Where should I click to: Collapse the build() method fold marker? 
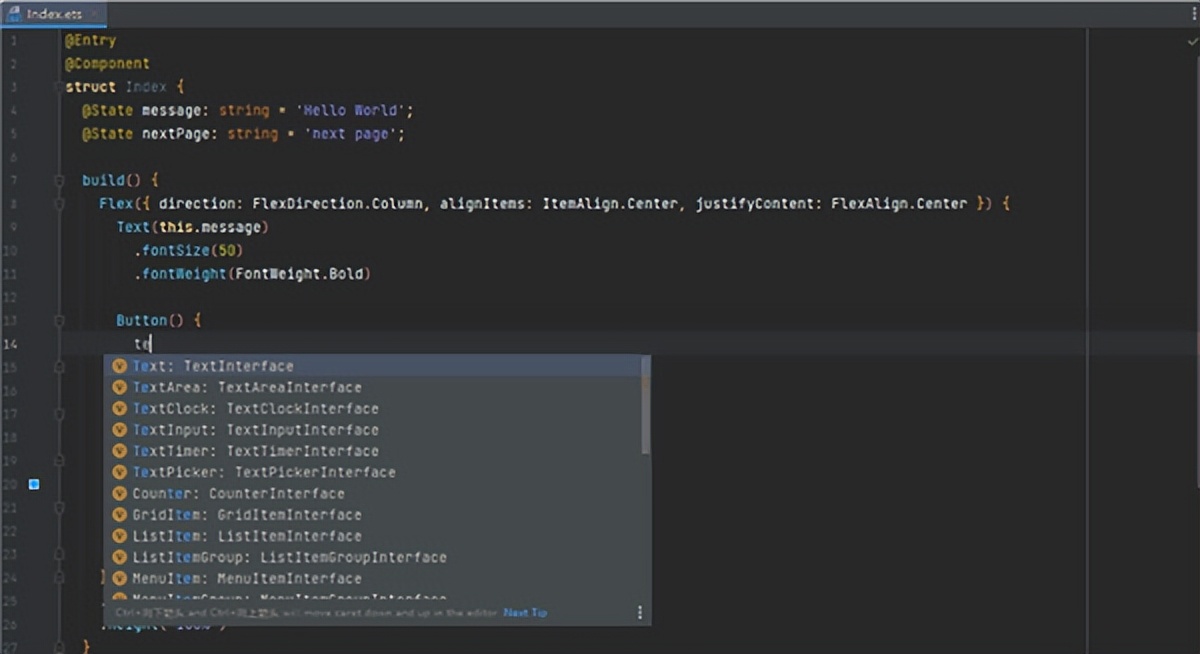coord(59,180)
